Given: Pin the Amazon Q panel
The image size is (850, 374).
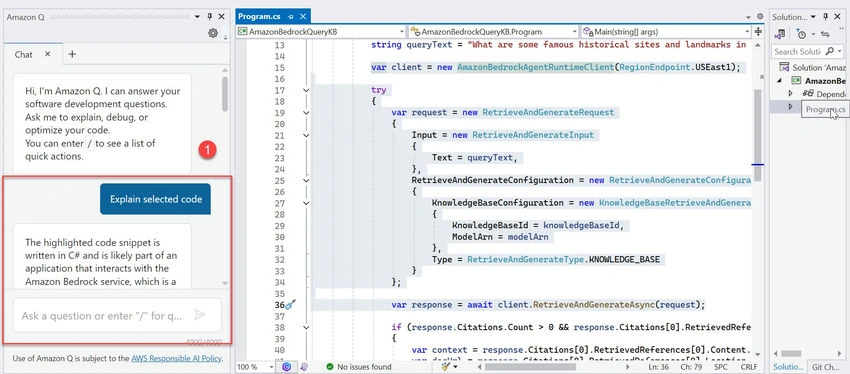Looking at the screenshot, I should [210, 17].
